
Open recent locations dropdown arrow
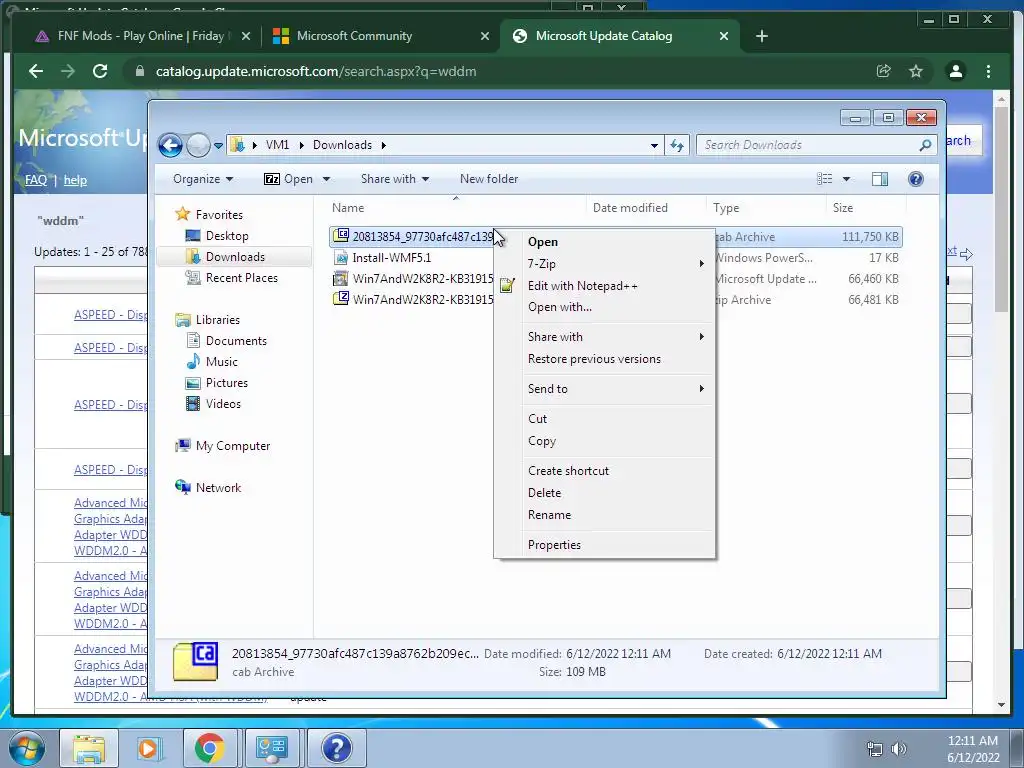click(218, 146)
